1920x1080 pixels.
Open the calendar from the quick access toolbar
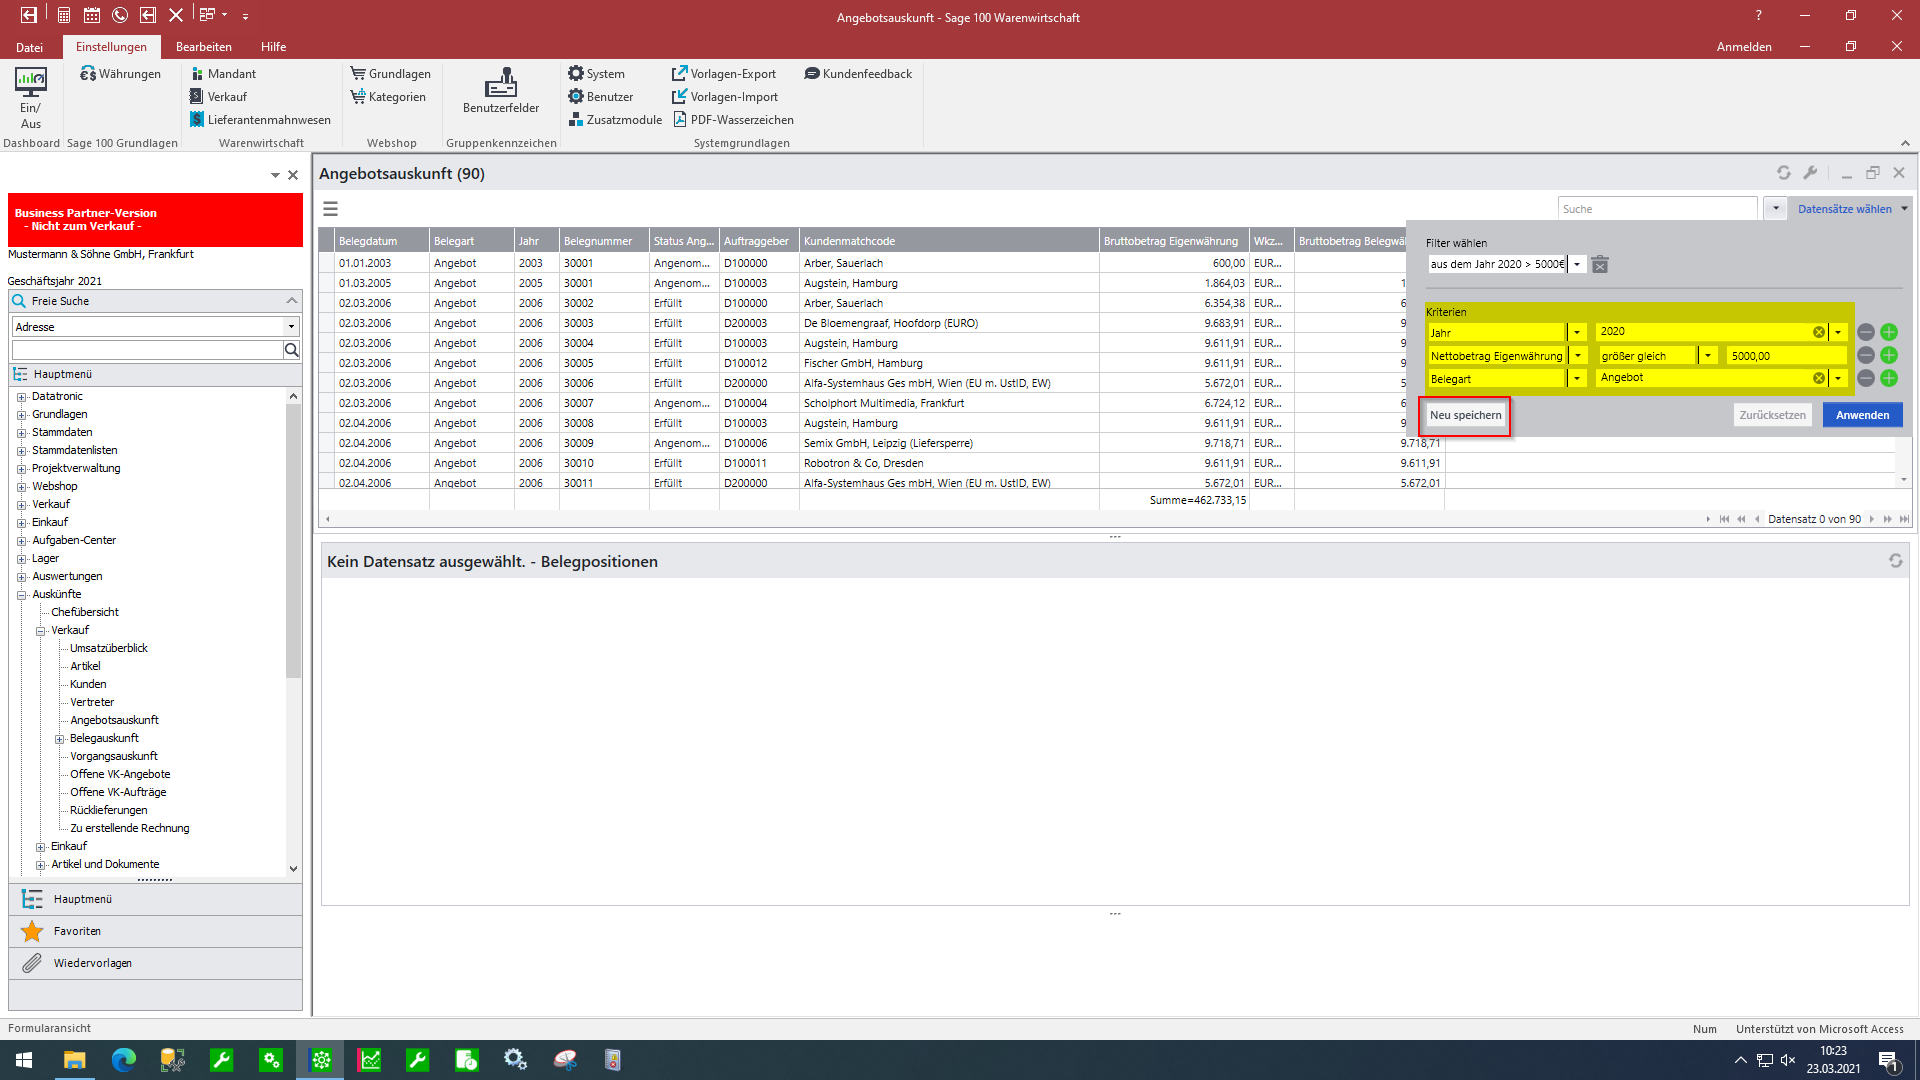point(92,15)
